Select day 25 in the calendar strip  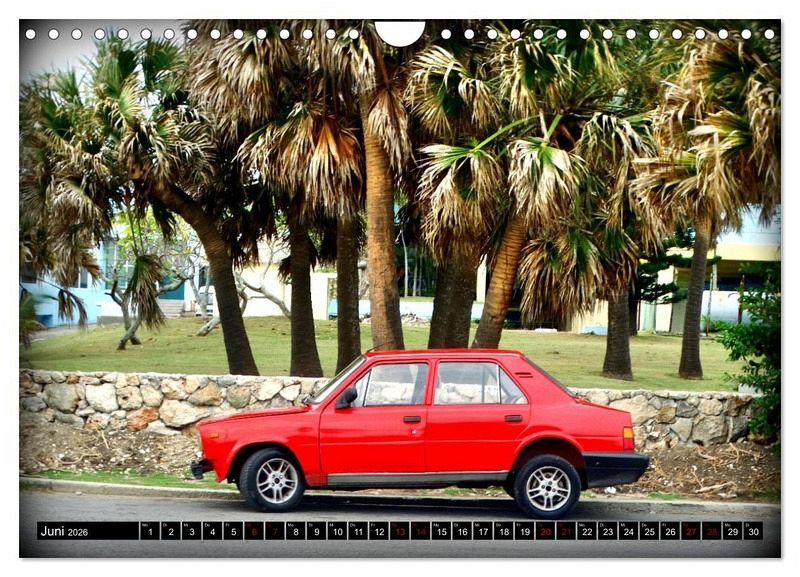[649, 531]
